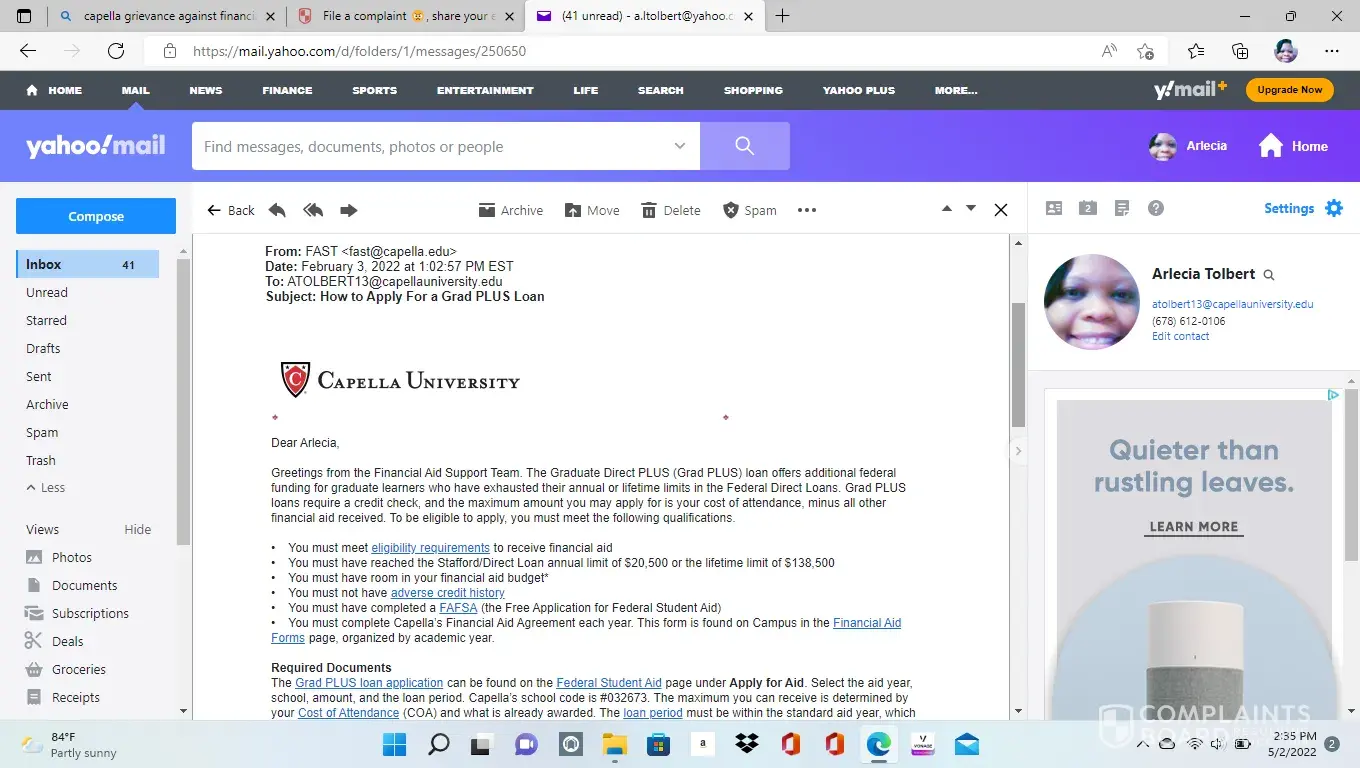Follow the FAFSA link

[458, 608]
